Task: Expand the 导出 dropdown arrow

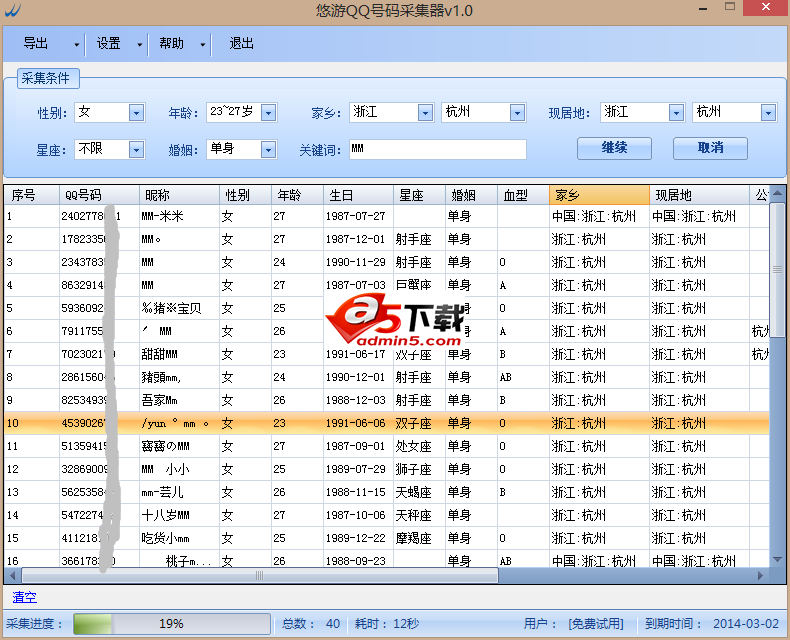Action: click(77, 45)
